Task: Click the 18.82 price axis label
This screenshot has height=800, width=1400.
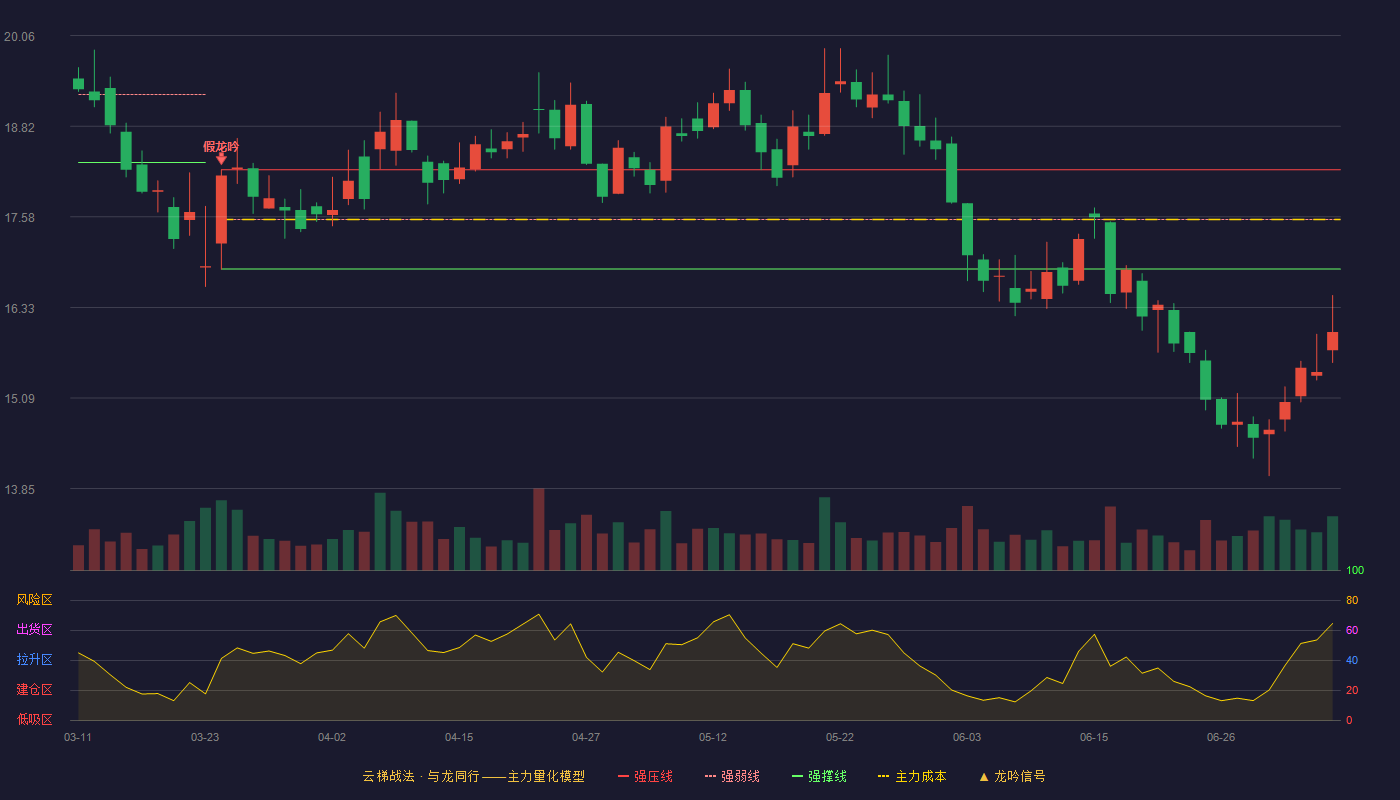Action: point(19,128)
